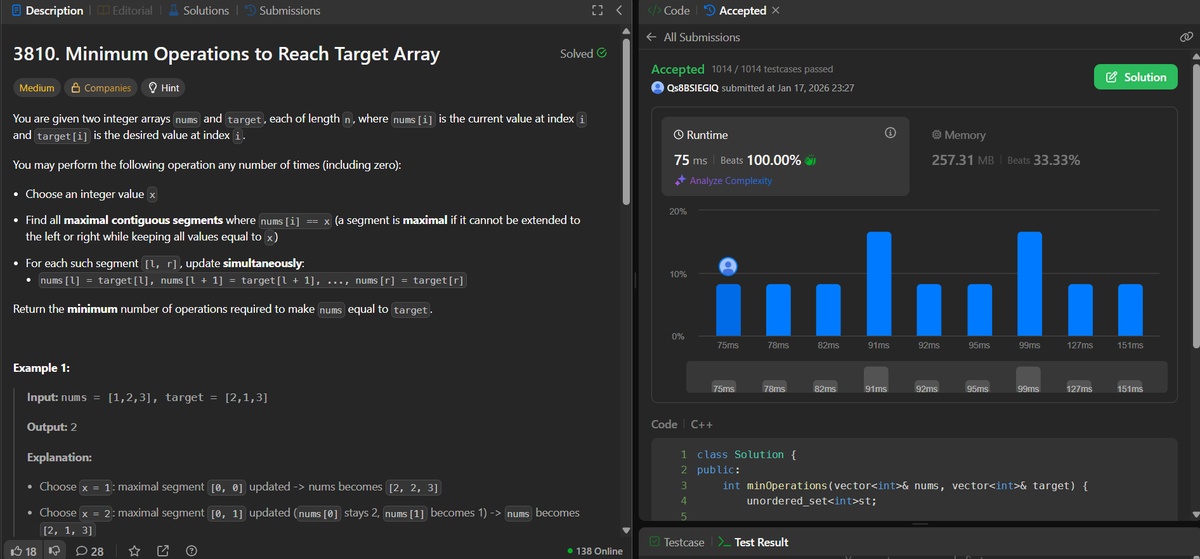1200x559 pixels.
Task: Select the 75ms thumb in the range slider
Action: [723, 387]
